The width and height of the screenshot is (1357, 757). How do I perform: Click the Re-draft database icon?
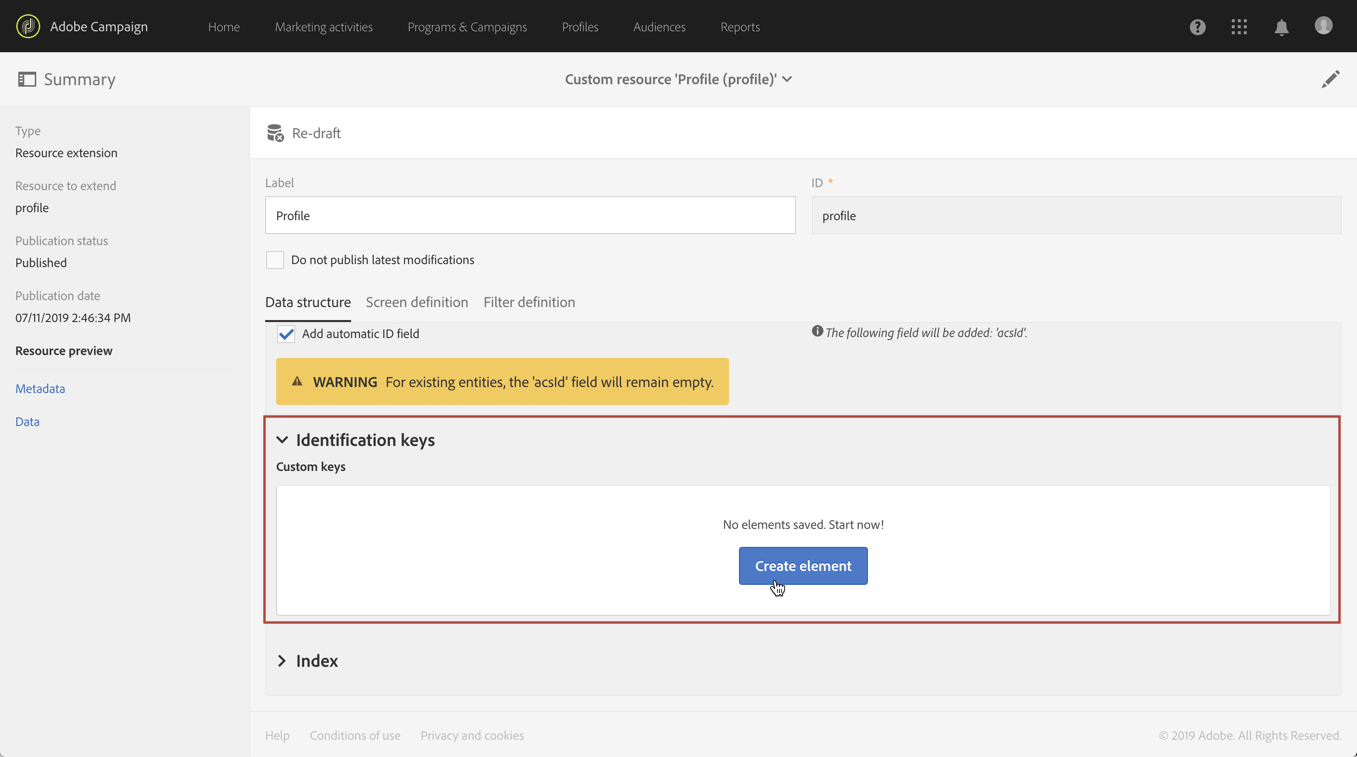point(275,133)
